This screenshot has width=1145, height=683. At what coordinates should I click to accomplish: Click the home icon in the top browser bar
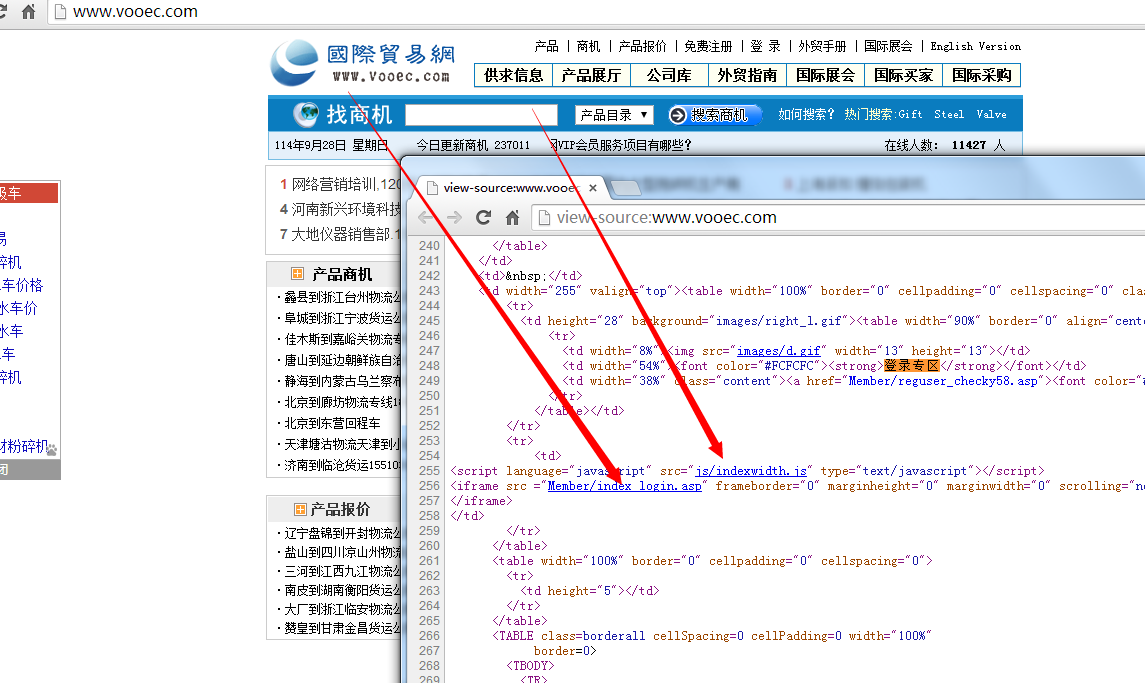(x=30, y=12)
